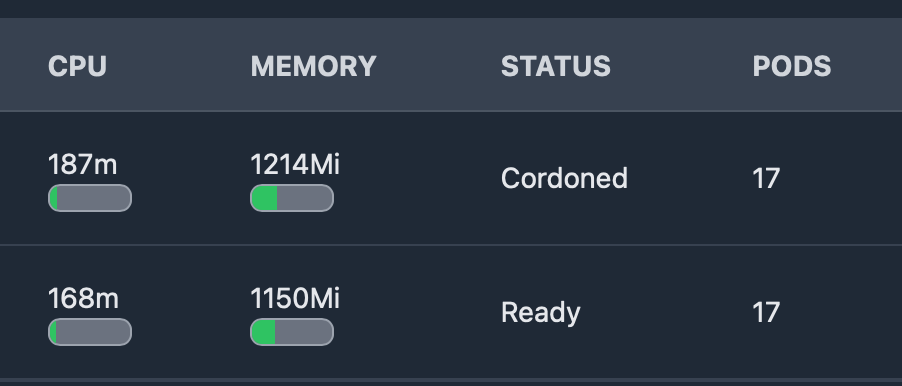The width and height of the screenshot is (902, 386).
Task: Click pod count 17 in Ready row
Action: click(766, 312)
